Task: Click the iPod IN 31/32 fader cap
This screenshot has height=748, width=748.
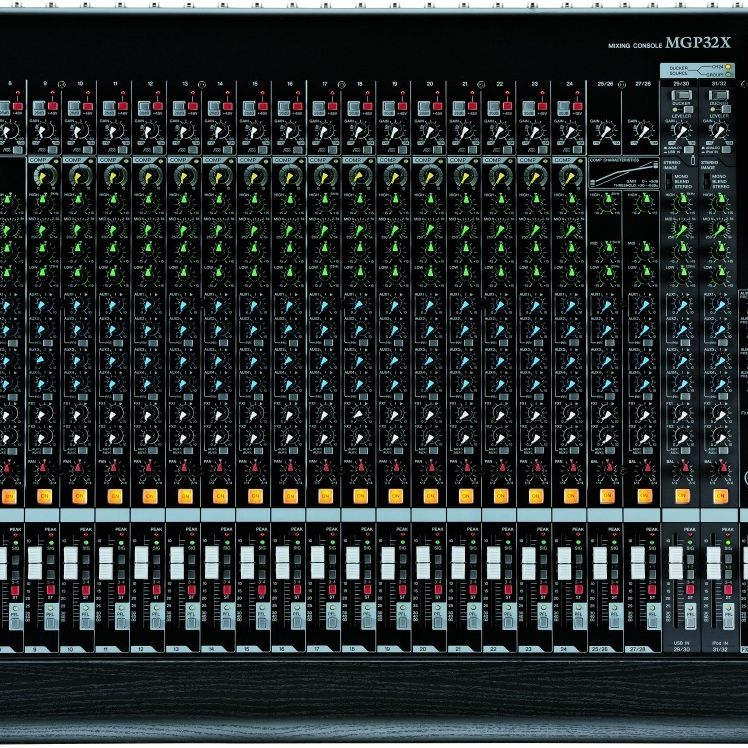Action: point(714,563)
